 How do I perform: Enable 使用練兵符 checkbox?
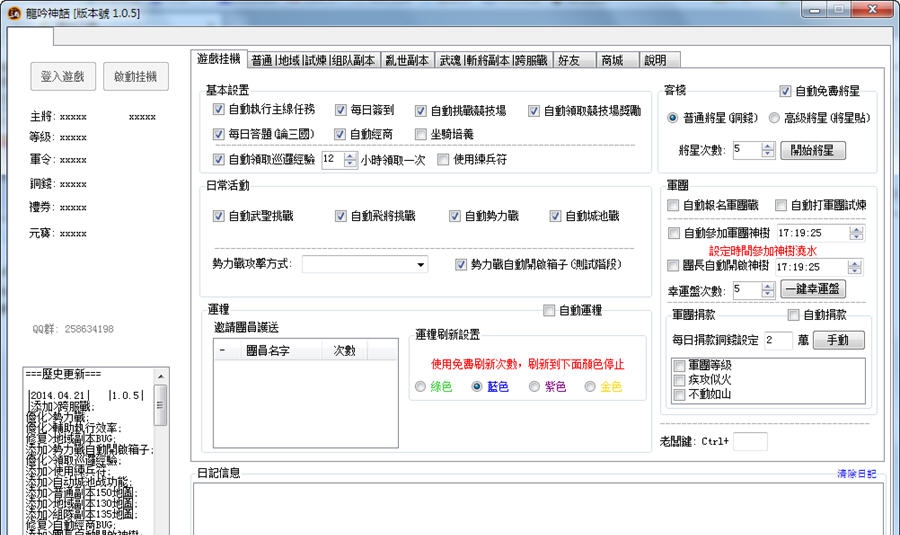click(443, 159)
